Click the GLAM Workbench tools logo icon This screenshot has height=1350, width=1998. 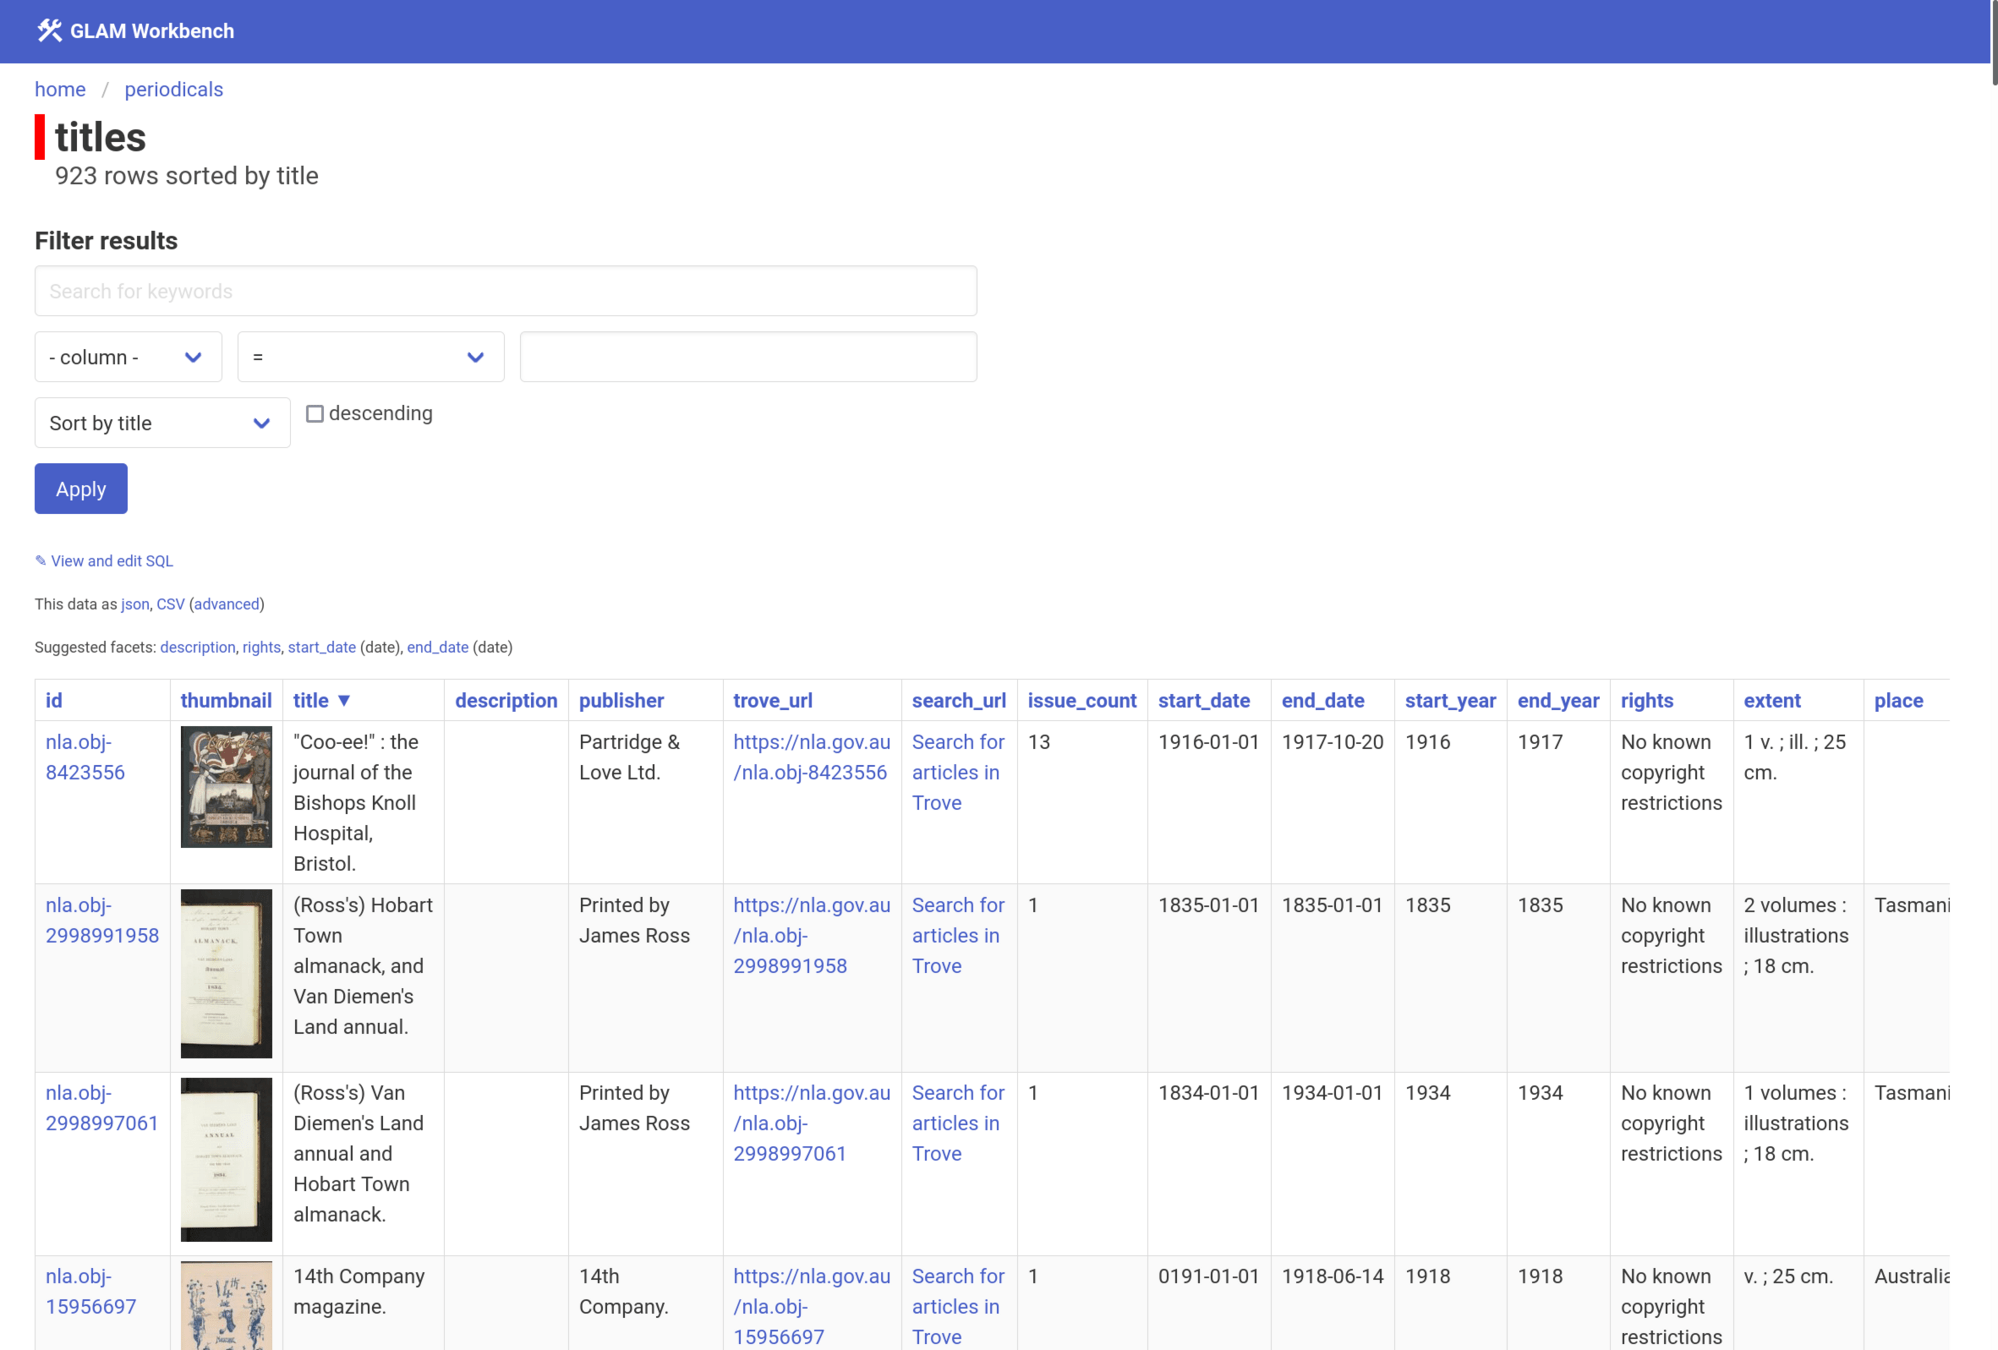pyautogui.click(x=49, y=31)
